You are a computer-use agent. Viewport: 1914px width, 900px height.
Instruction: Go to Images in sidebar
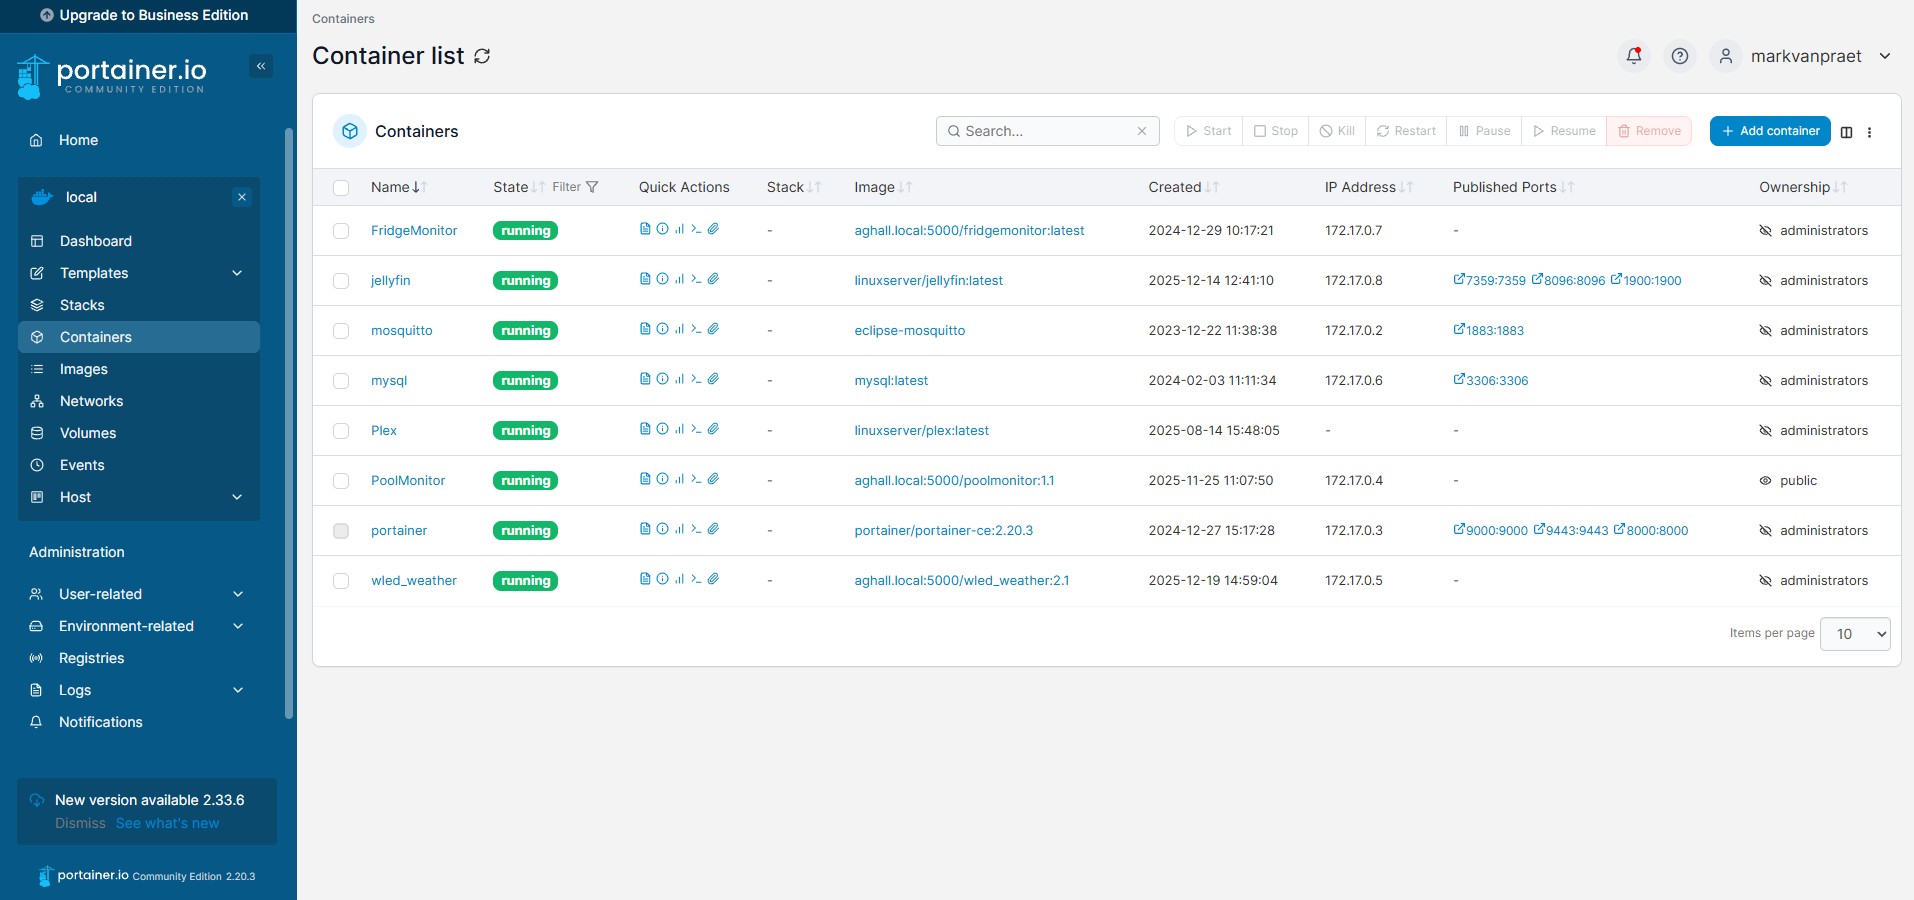[x=84, y=369]
